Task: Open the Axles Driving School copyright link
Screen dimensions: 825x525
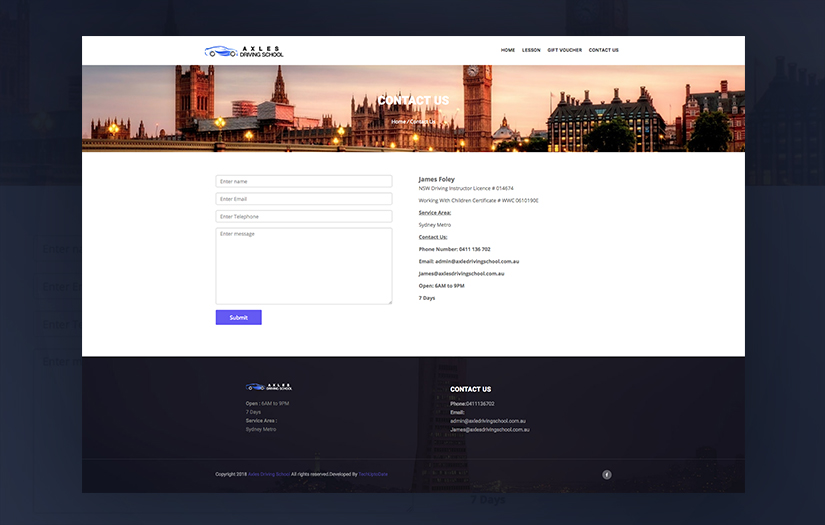Action: [269, 474]
